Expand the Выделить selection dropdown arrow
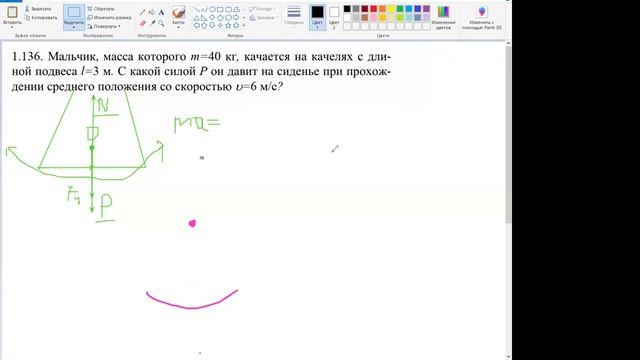Screen dimensions: 640x360 pos(74,27)
